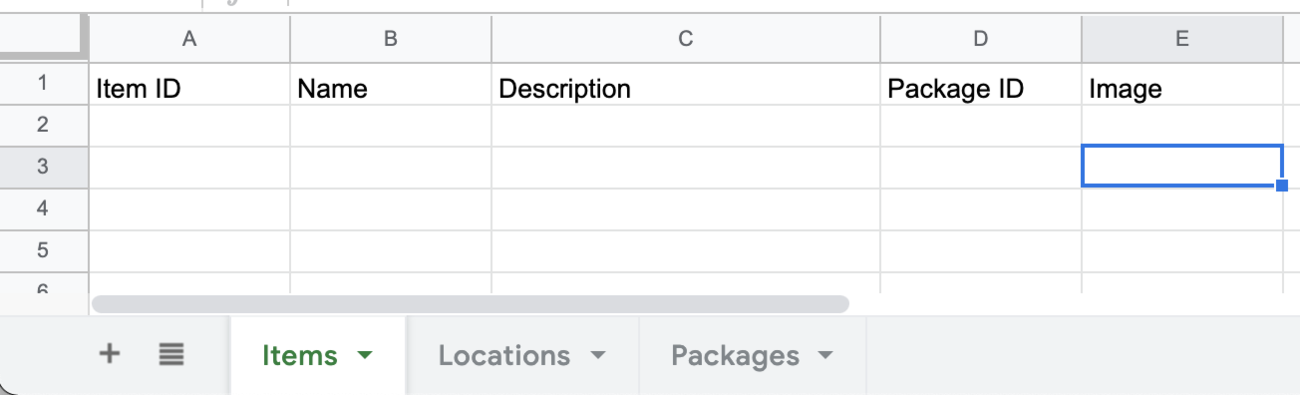Click the select-all corner box
Viewport: 1300px width, 395px height.
point(43,38)
